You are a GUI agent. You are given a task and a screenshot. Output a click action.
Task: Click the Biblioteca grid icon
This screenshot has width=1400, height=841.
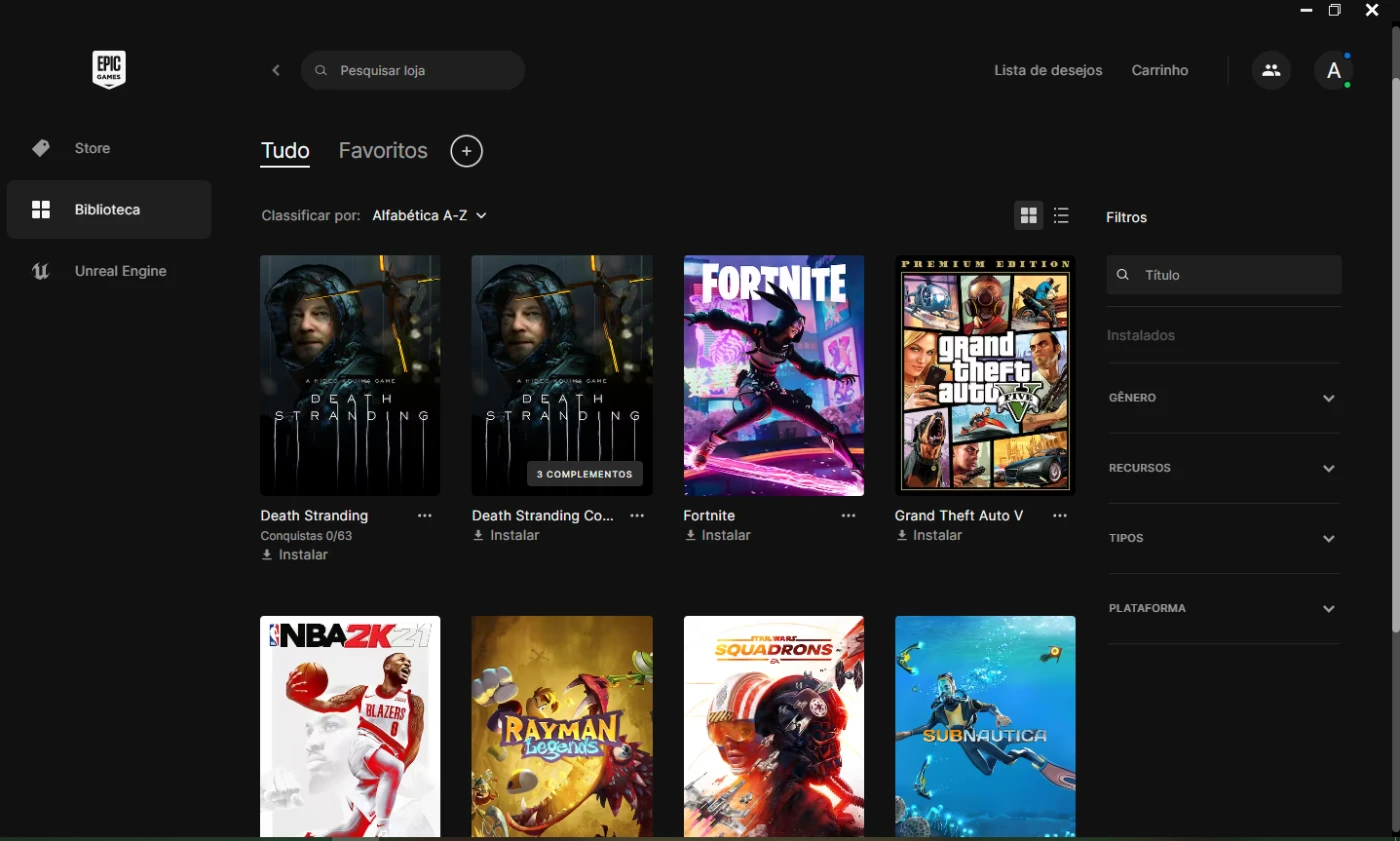point(41,209)
